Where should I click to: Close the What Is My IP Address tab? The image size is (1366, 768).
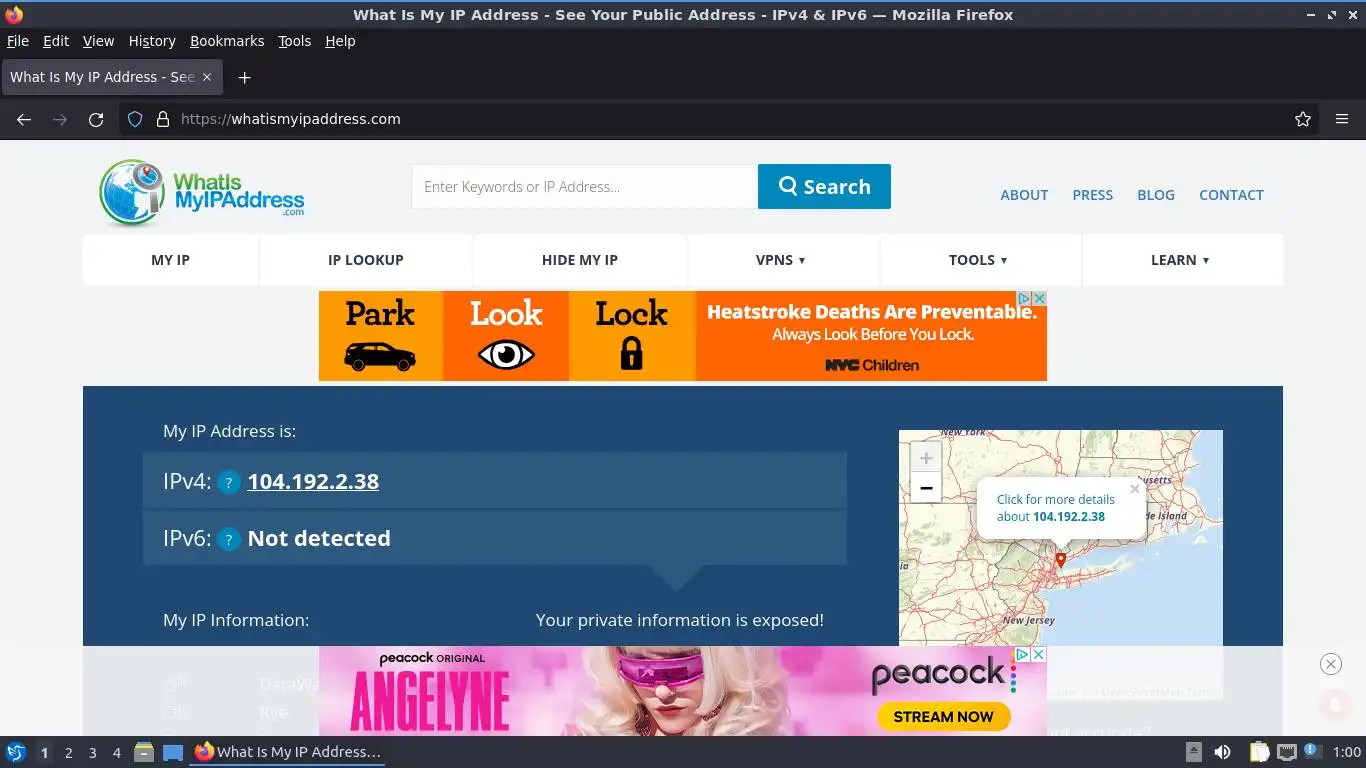(207, 77)
